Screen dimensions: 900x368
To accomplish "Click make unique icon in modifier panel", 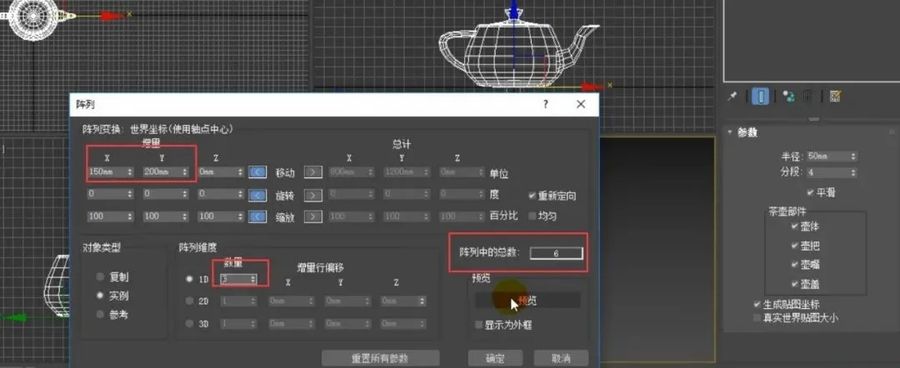I will pos(789,96).
